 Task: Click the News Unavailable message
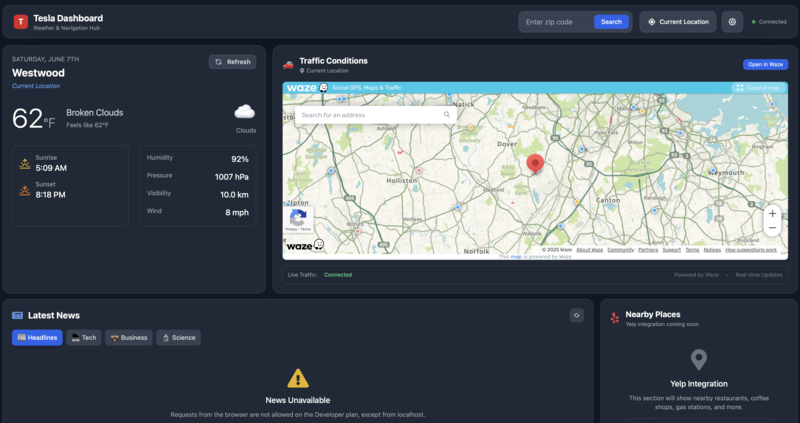point(298,401)
